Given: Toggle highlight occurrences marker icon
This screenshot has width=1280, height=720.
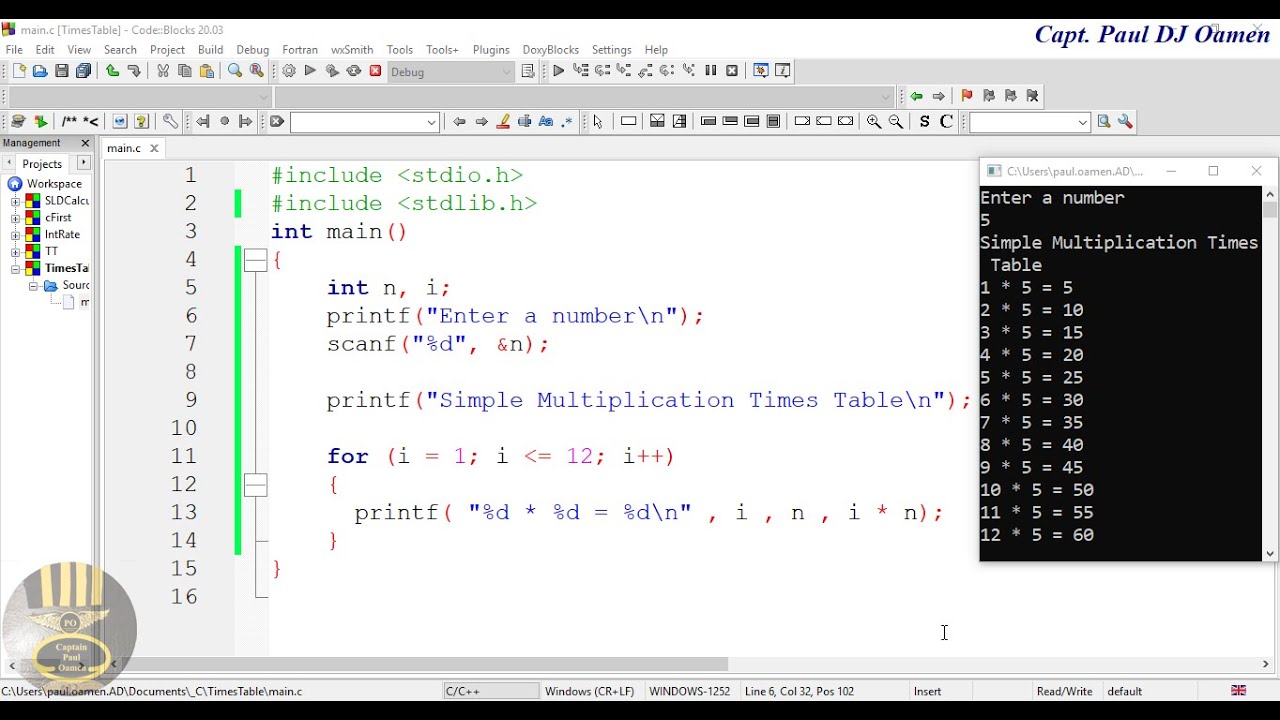Looking at the screenshot, I should 503,121.
